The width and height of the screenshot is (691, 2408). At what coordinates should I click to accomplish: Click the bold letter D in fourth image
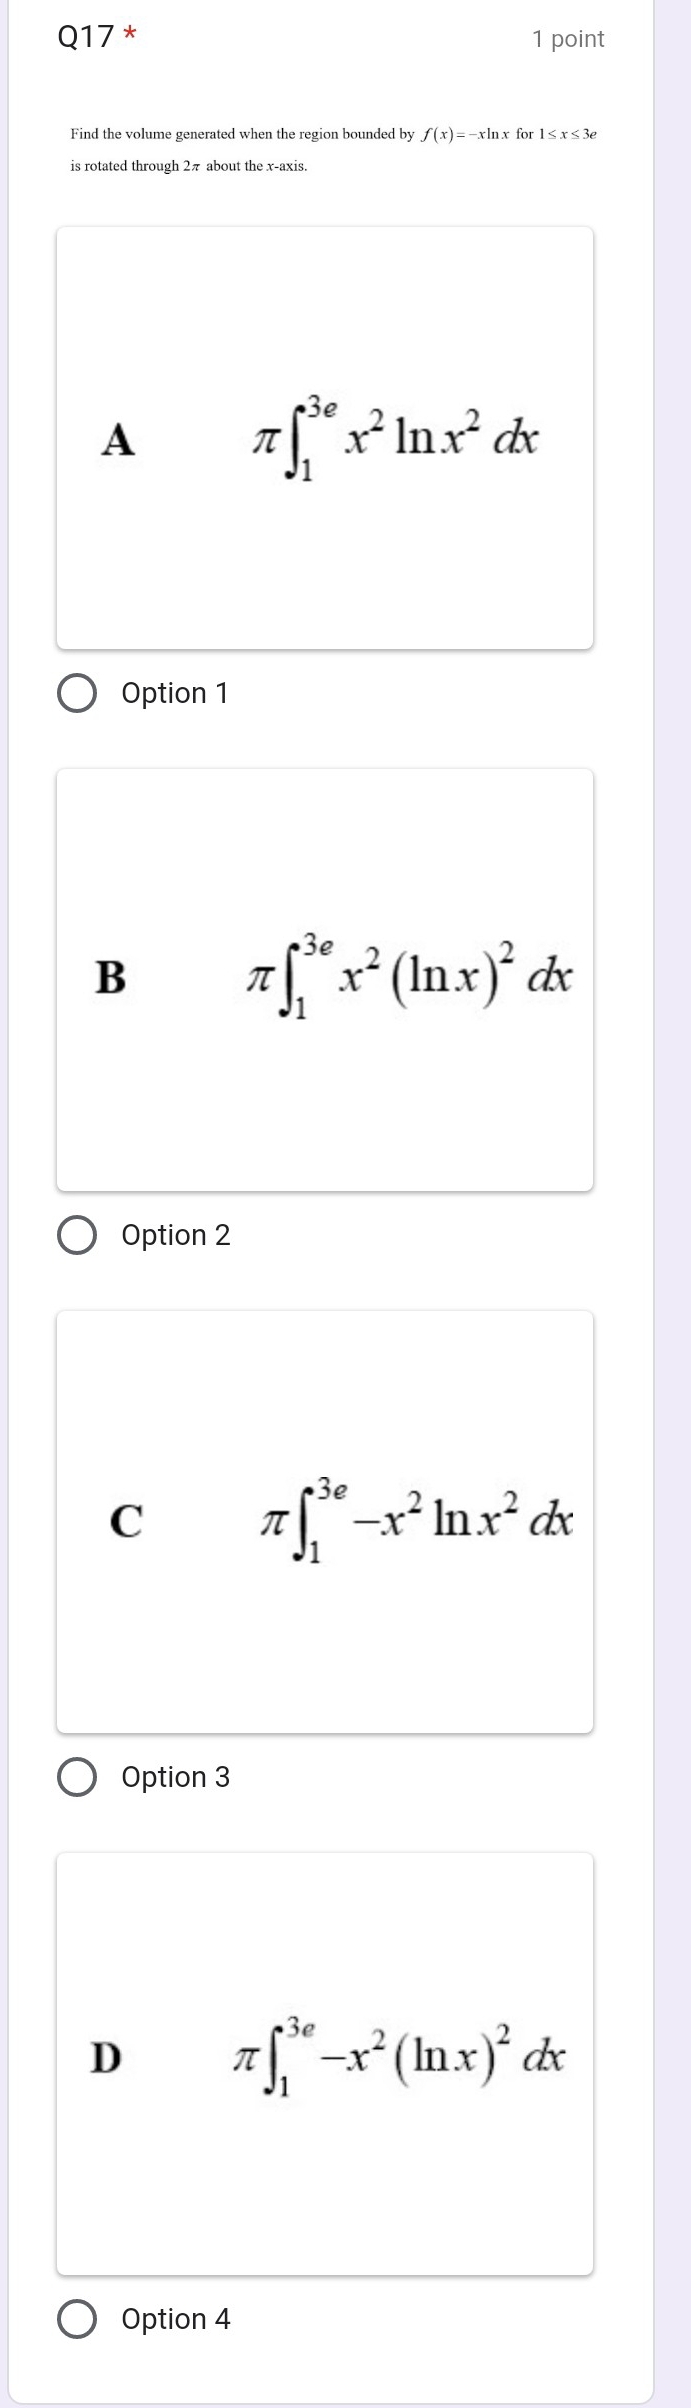(106, 2058)
